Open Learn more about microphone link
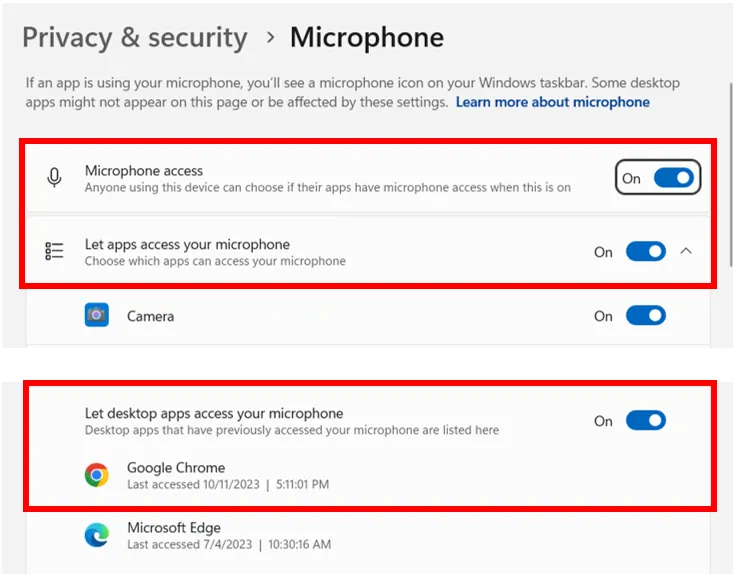This screenshot has width=733, height=574. point(552,102)
